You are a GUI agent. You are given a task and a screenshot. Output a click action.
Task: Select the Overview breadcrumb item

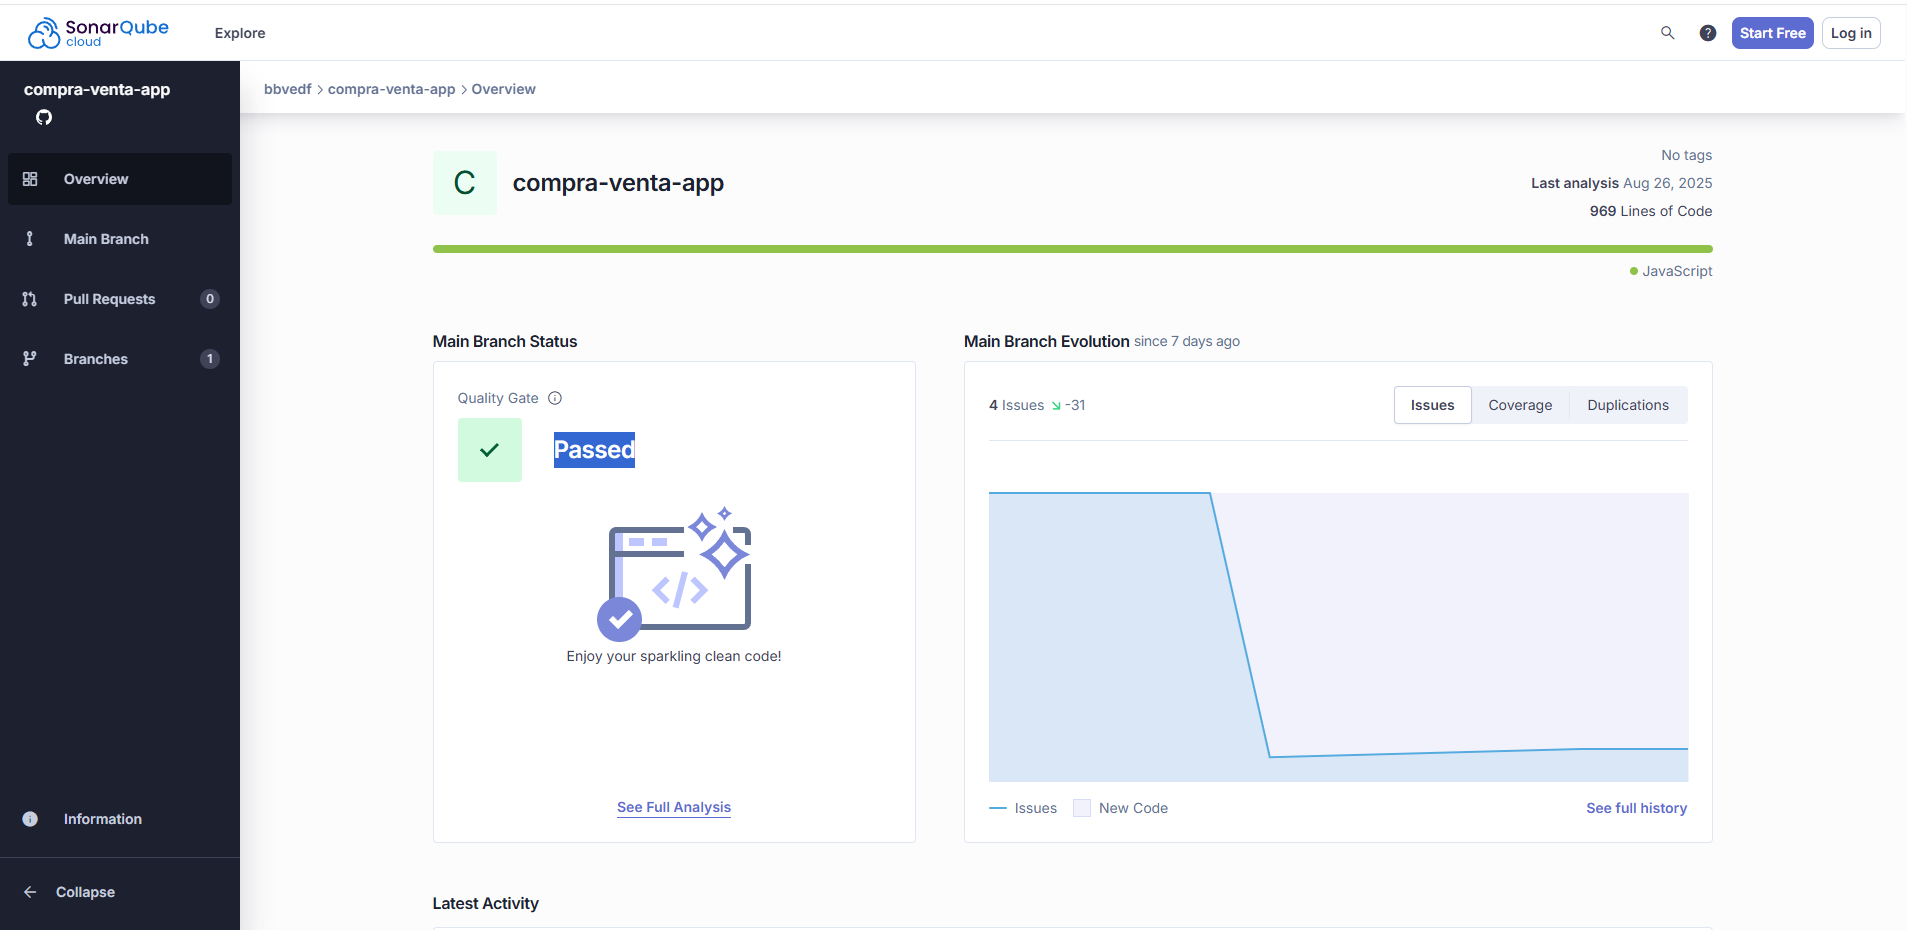pos(504,89)
